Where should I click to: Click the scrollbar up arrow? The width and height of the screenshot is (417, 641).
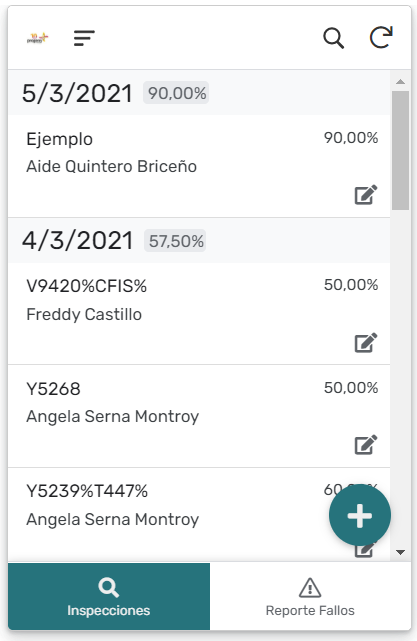(x=401, y=82)
